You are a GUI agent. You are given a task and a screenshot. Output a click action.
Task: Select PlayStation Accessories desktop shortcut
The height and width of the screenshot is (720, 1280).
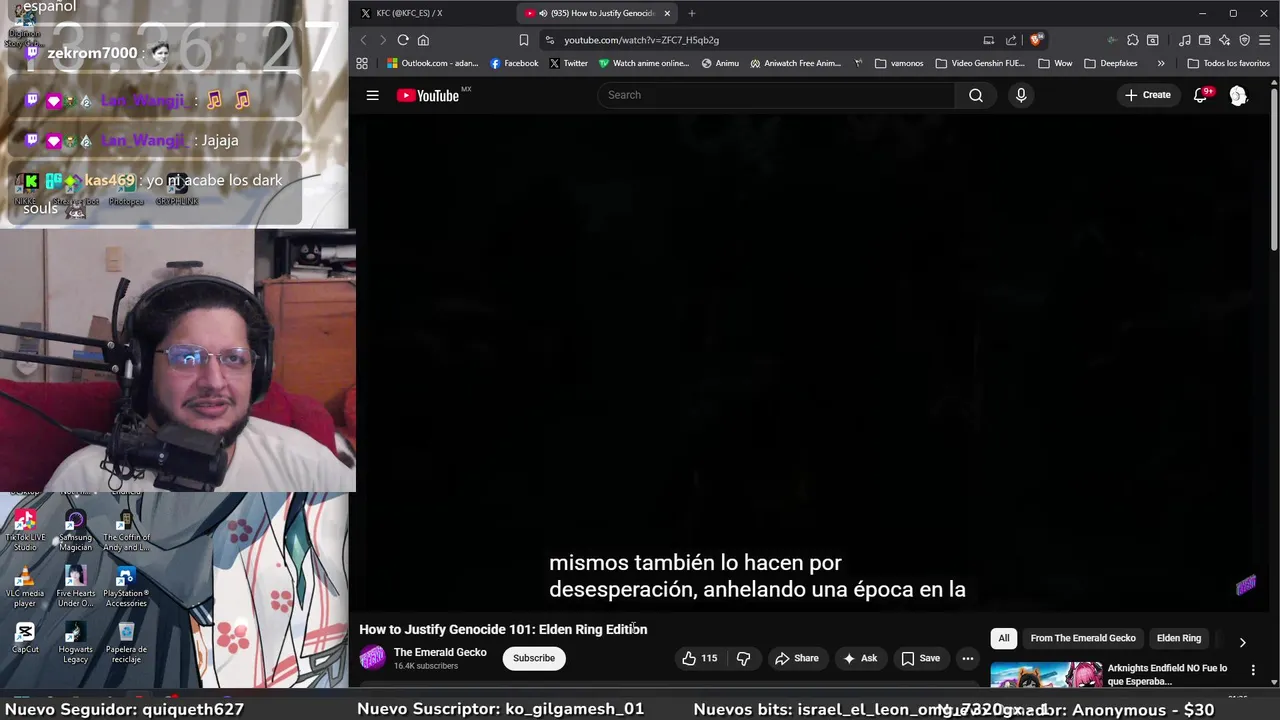(126, 586)
